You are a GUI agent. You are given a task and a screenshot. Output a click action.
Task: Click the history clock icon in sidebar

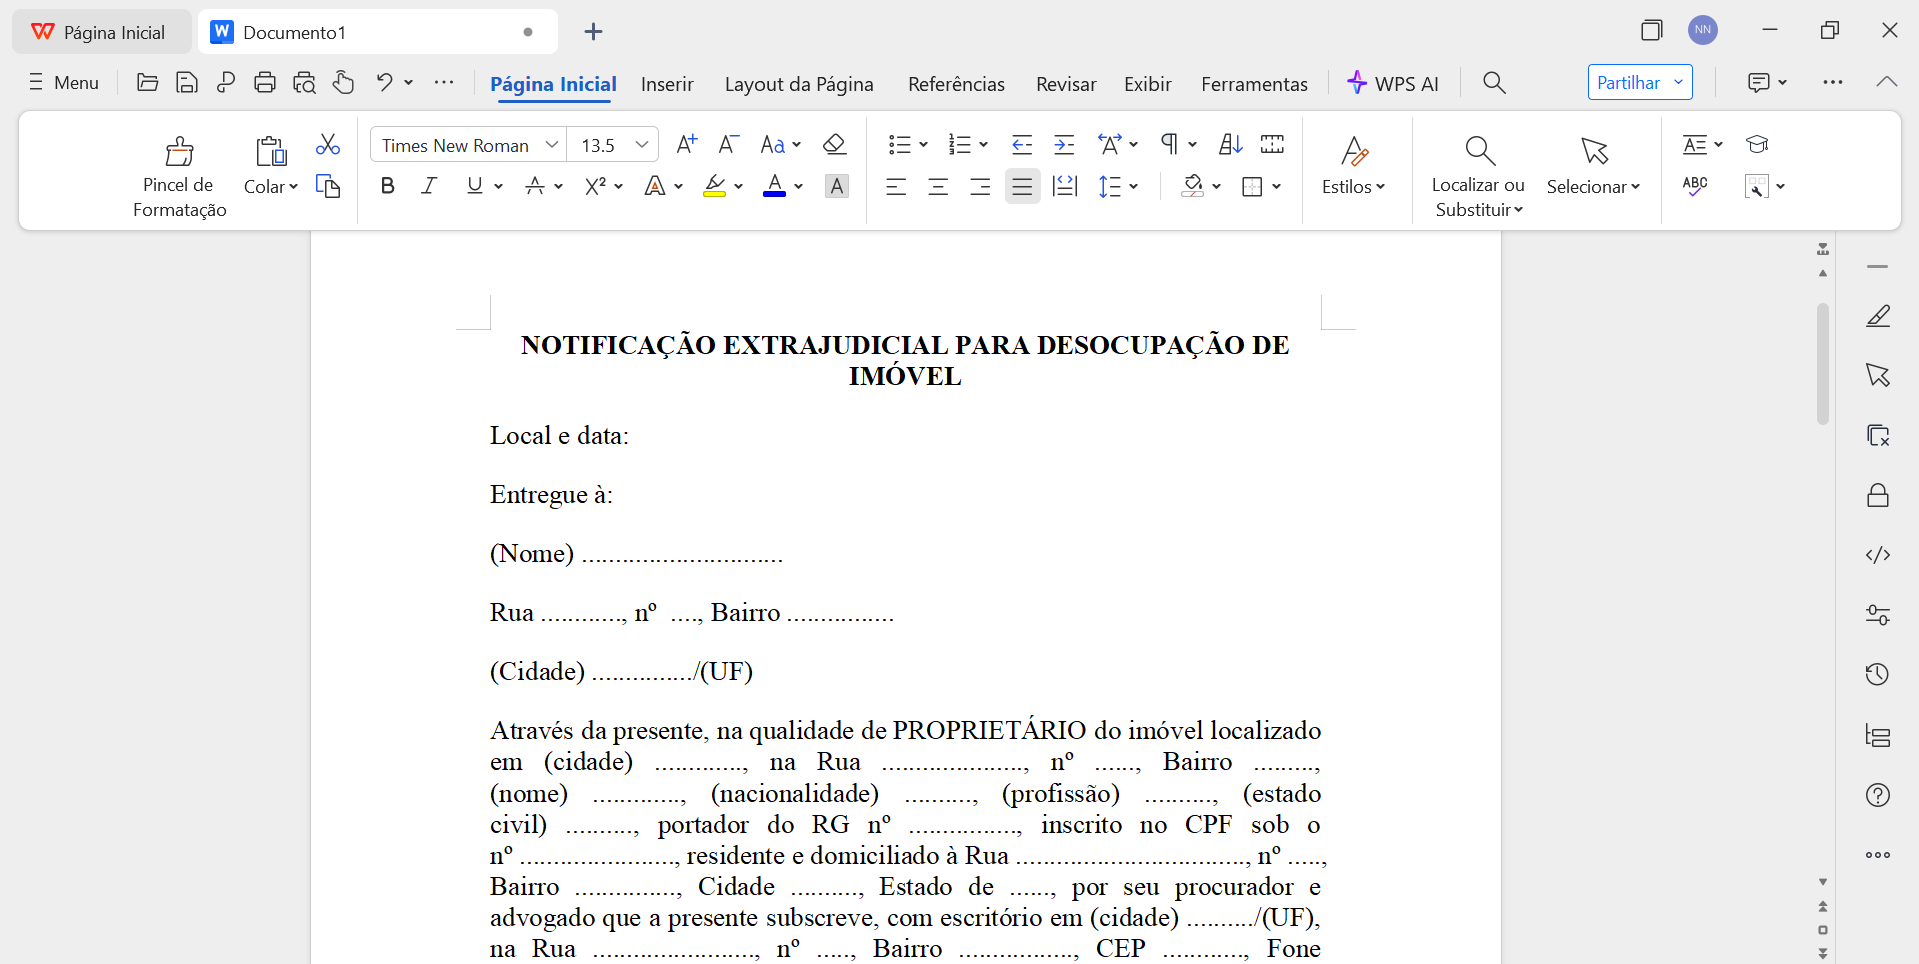point(1878,674)
